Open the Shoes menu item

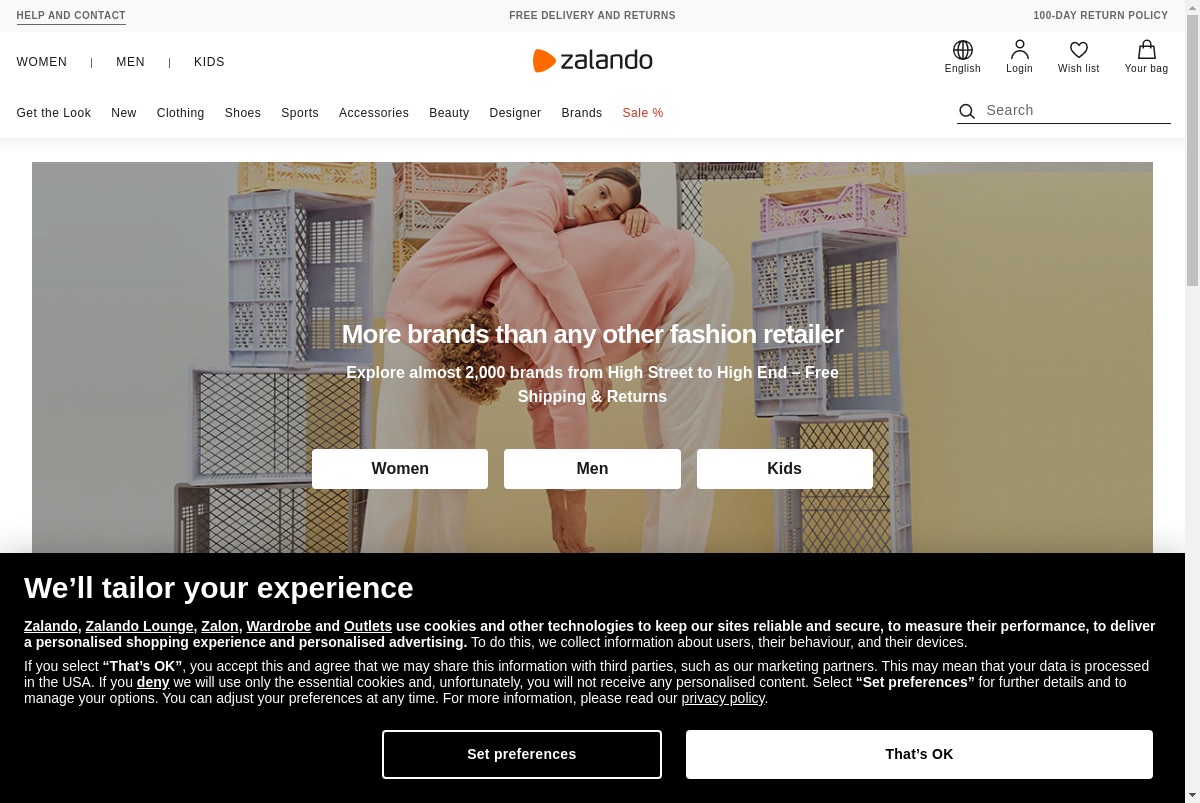[242, 113]
